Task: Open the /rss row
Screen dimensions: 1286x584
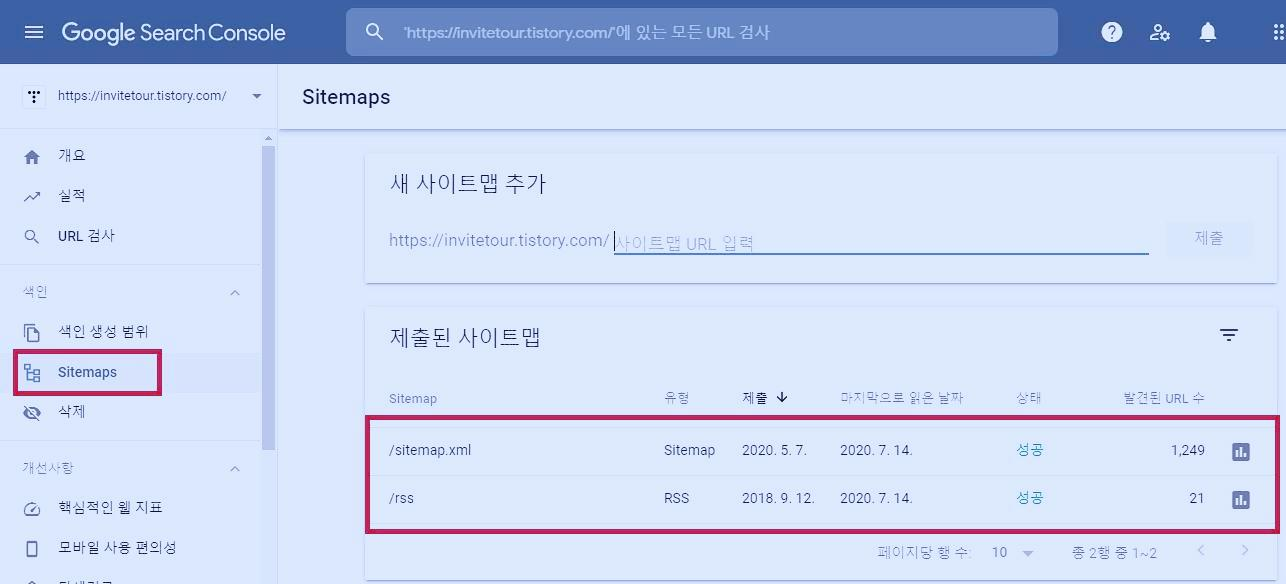Action: tap(822, 499)
